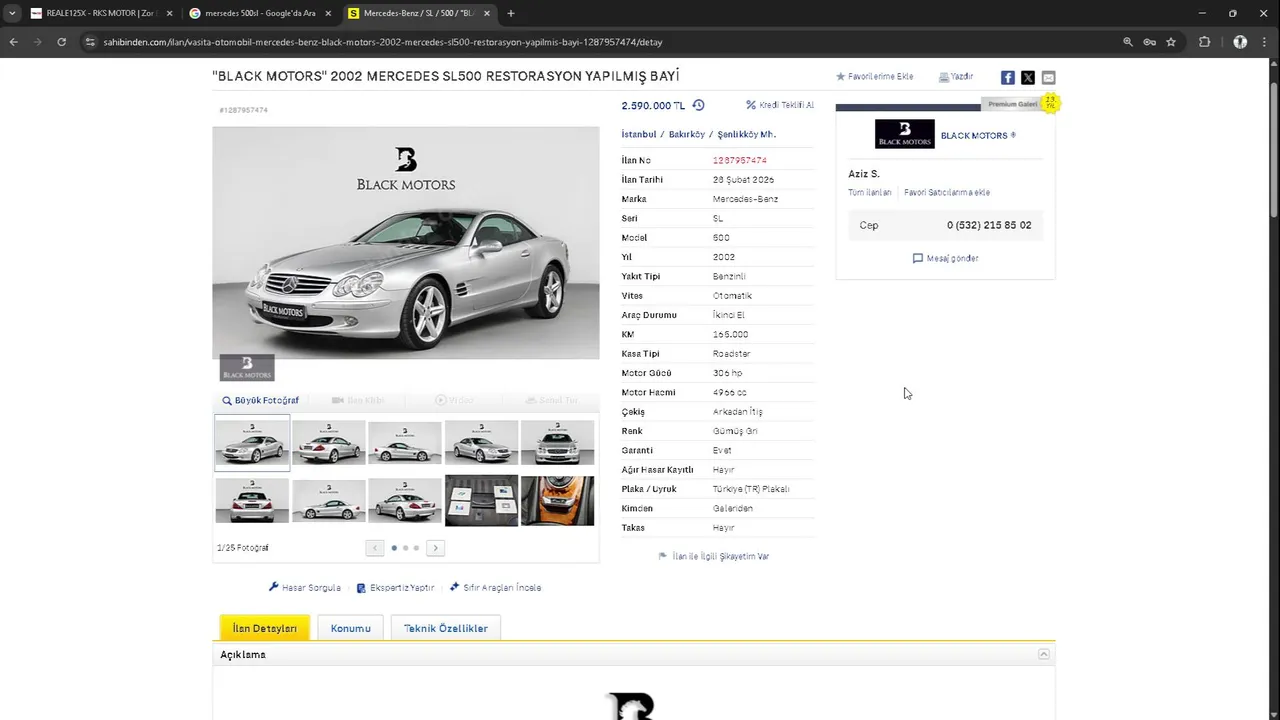1280x720 pixels.
Task: Click the address bar URL
Action: coord(383,42)
